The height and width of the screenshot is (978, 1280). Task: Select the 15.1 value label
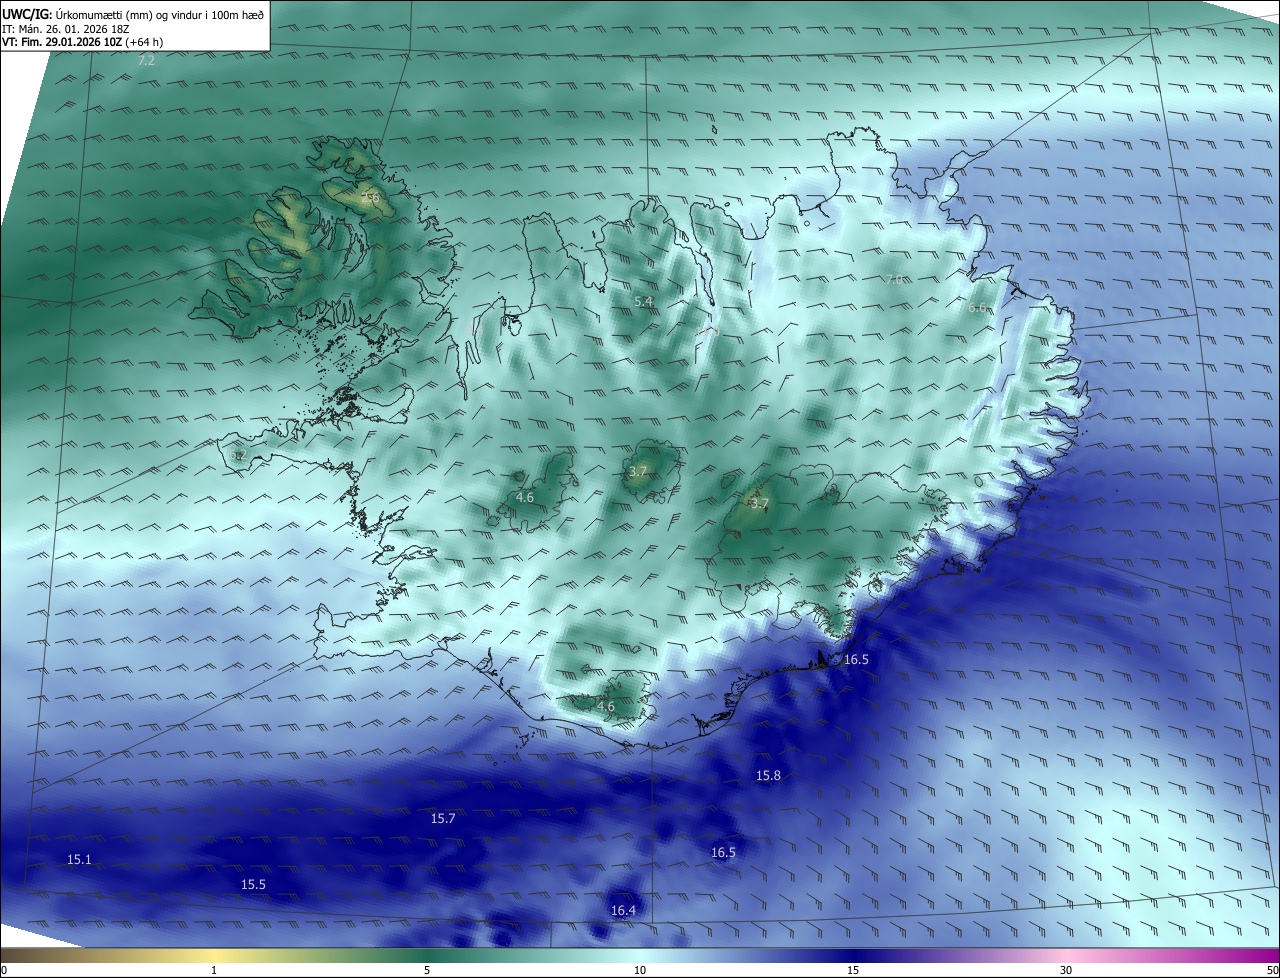click(79, 859)
